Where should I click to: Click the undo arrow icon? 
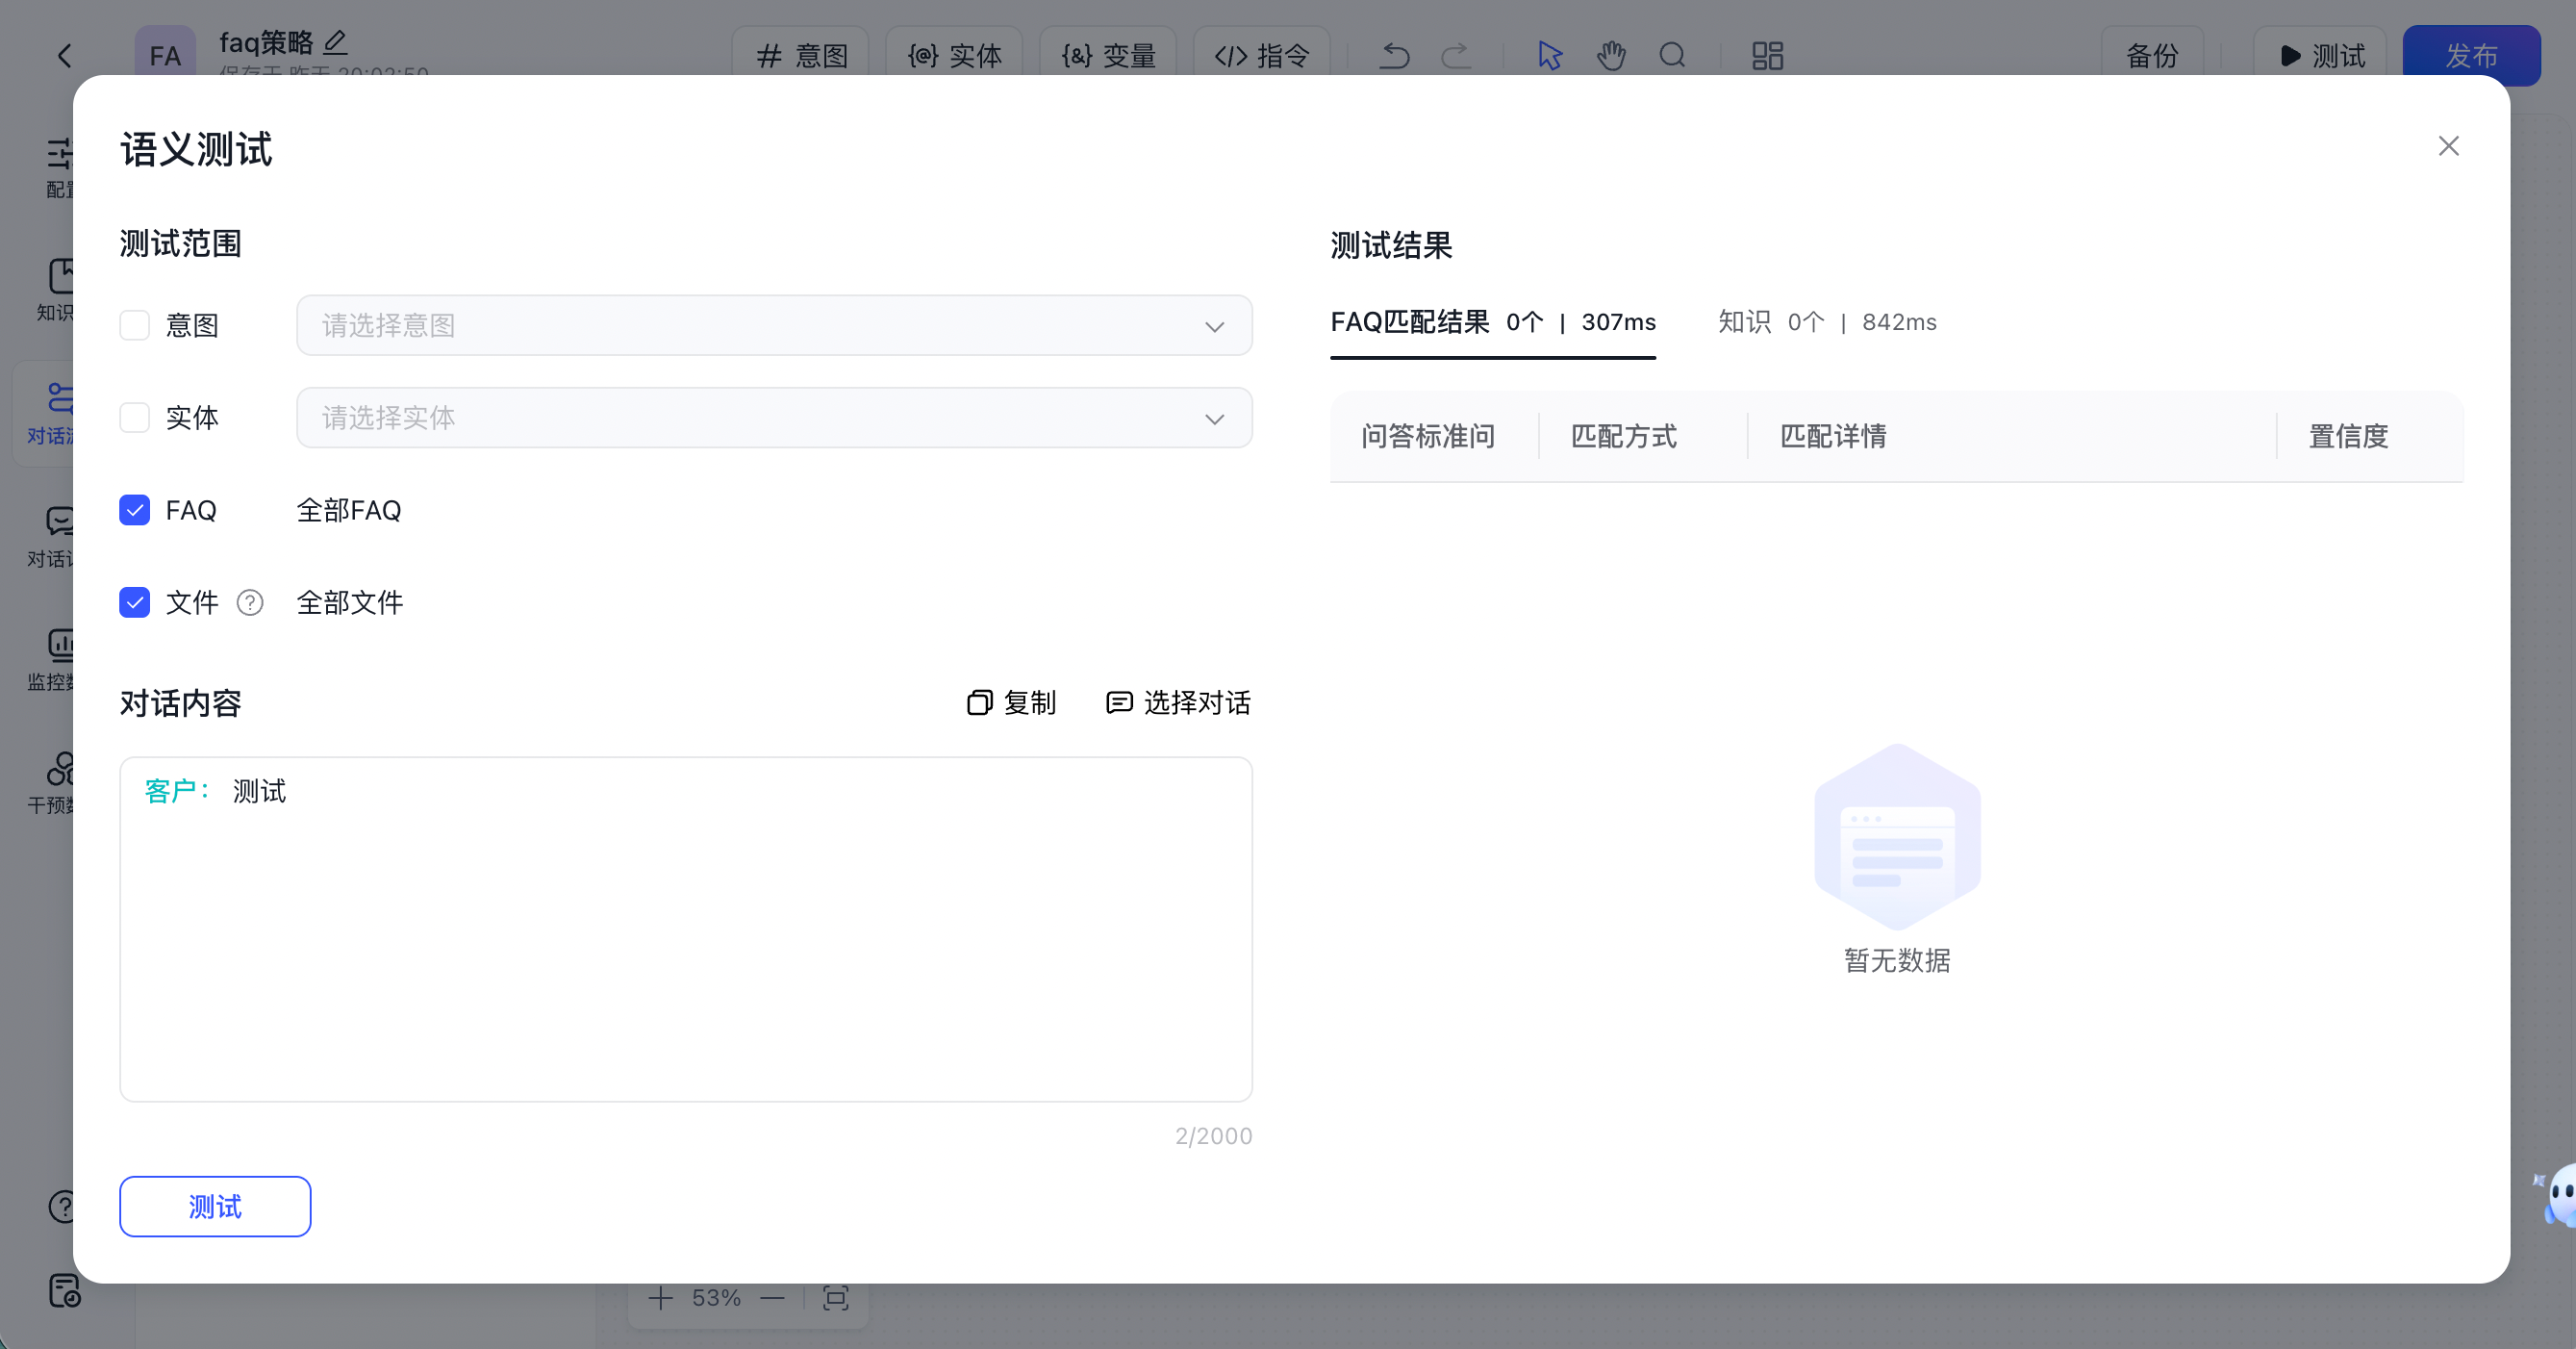[x=1394, y=55]
